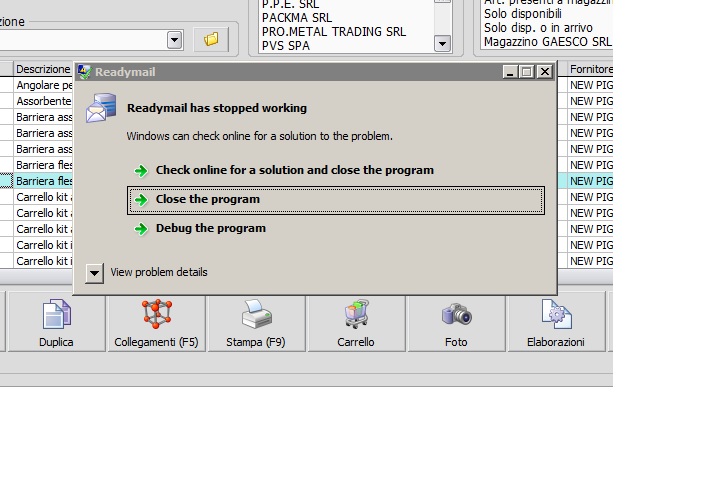The height and width of the screenshot is (497, 724).
Task: Open the Carrello shopping cart
Action: (356, 323)
